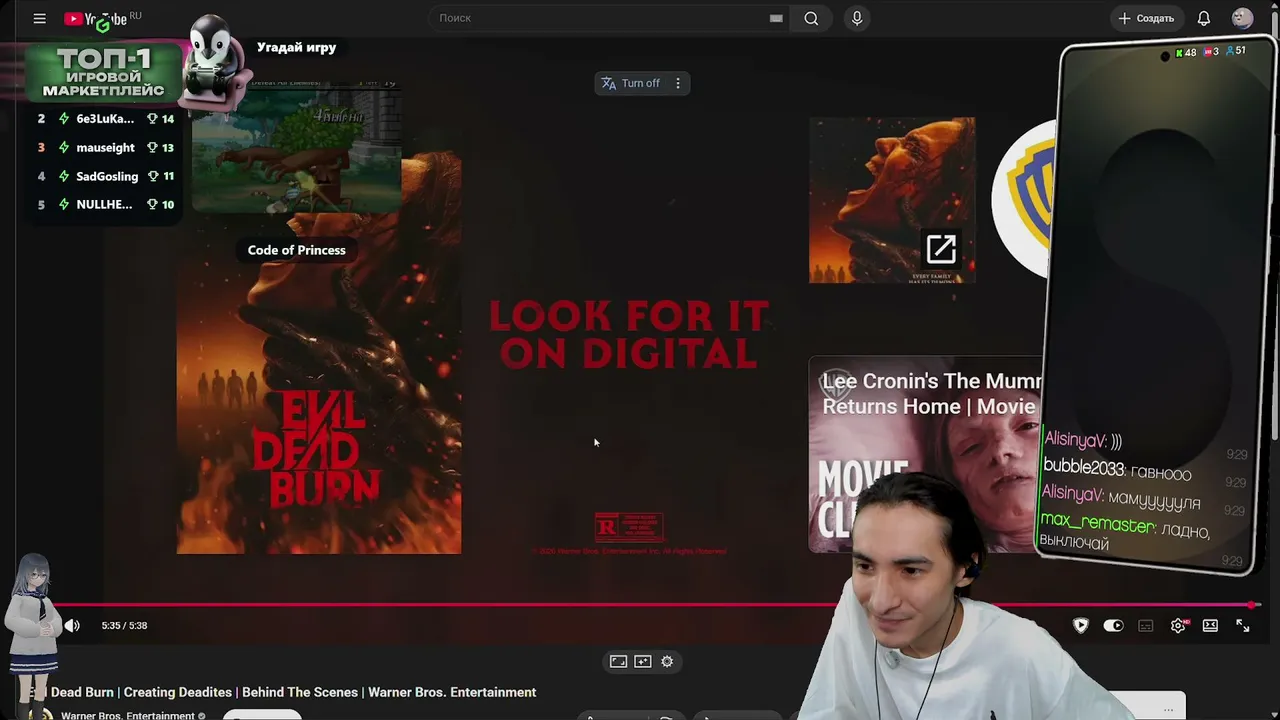Enter fullscreen mode

pos(1243,626)
